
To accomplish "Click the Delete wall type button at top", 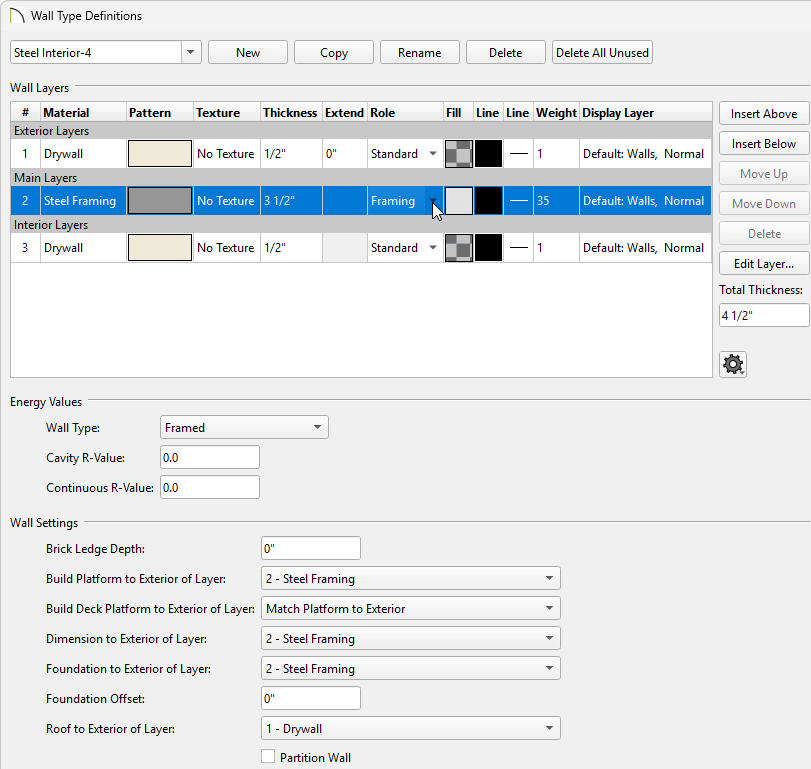I will coord(505,52).
